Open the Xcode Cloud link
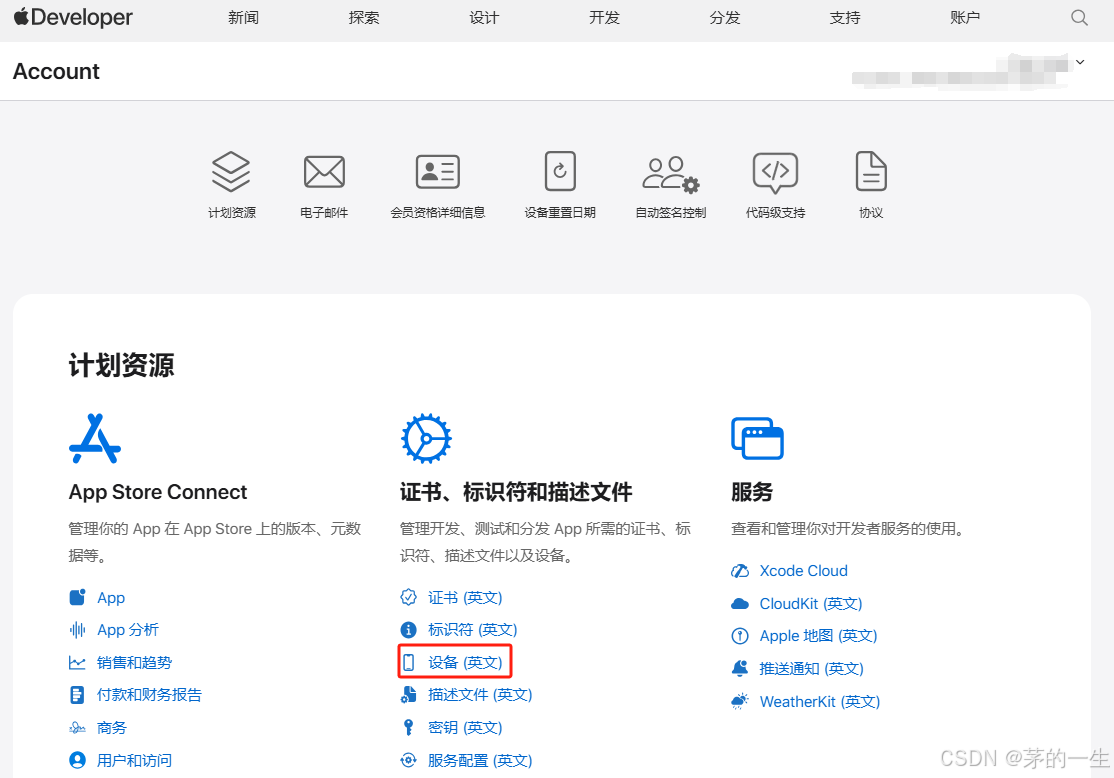 804,571
